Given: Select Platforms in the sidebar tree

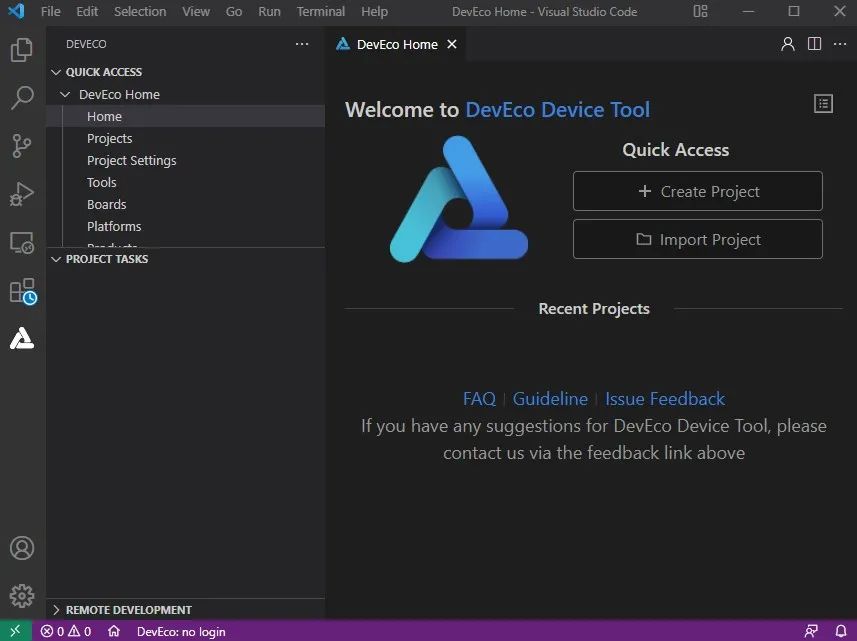Looking at the screenshot, I should coord(185,226).
